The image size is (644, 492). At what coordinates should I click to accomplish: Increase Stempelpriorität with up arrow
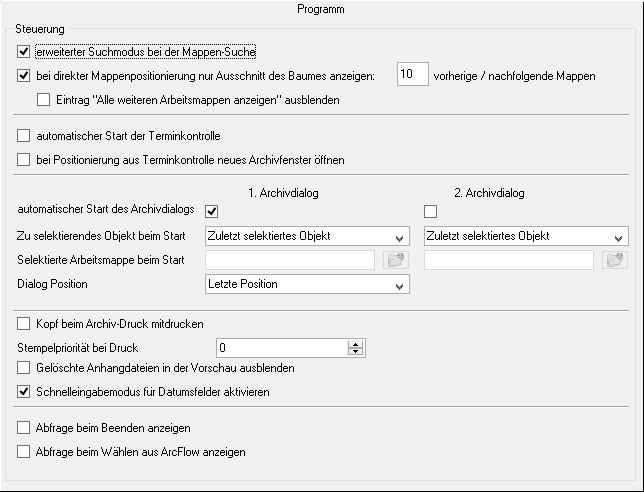pyautogui.click(x=355, y=344)
